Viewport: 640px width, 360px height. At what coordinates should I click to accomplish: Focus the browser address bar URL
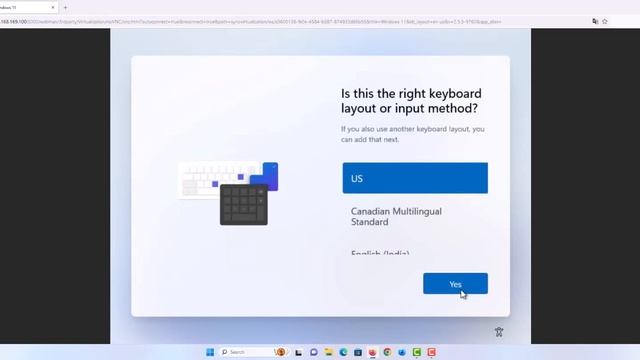click(x=251, y=22)
